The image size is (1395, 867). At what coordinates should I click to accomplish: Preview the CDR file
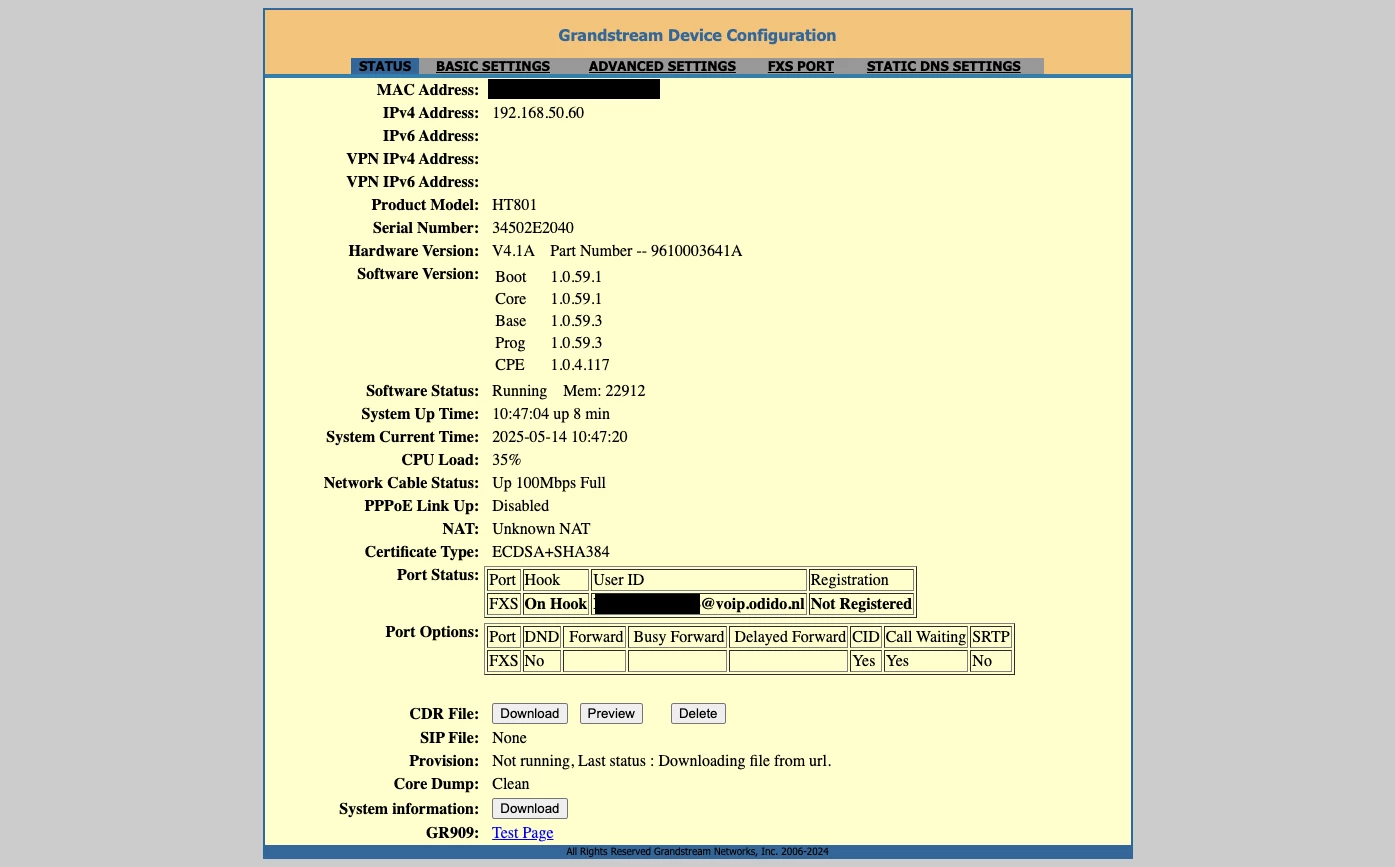[611, 713]
